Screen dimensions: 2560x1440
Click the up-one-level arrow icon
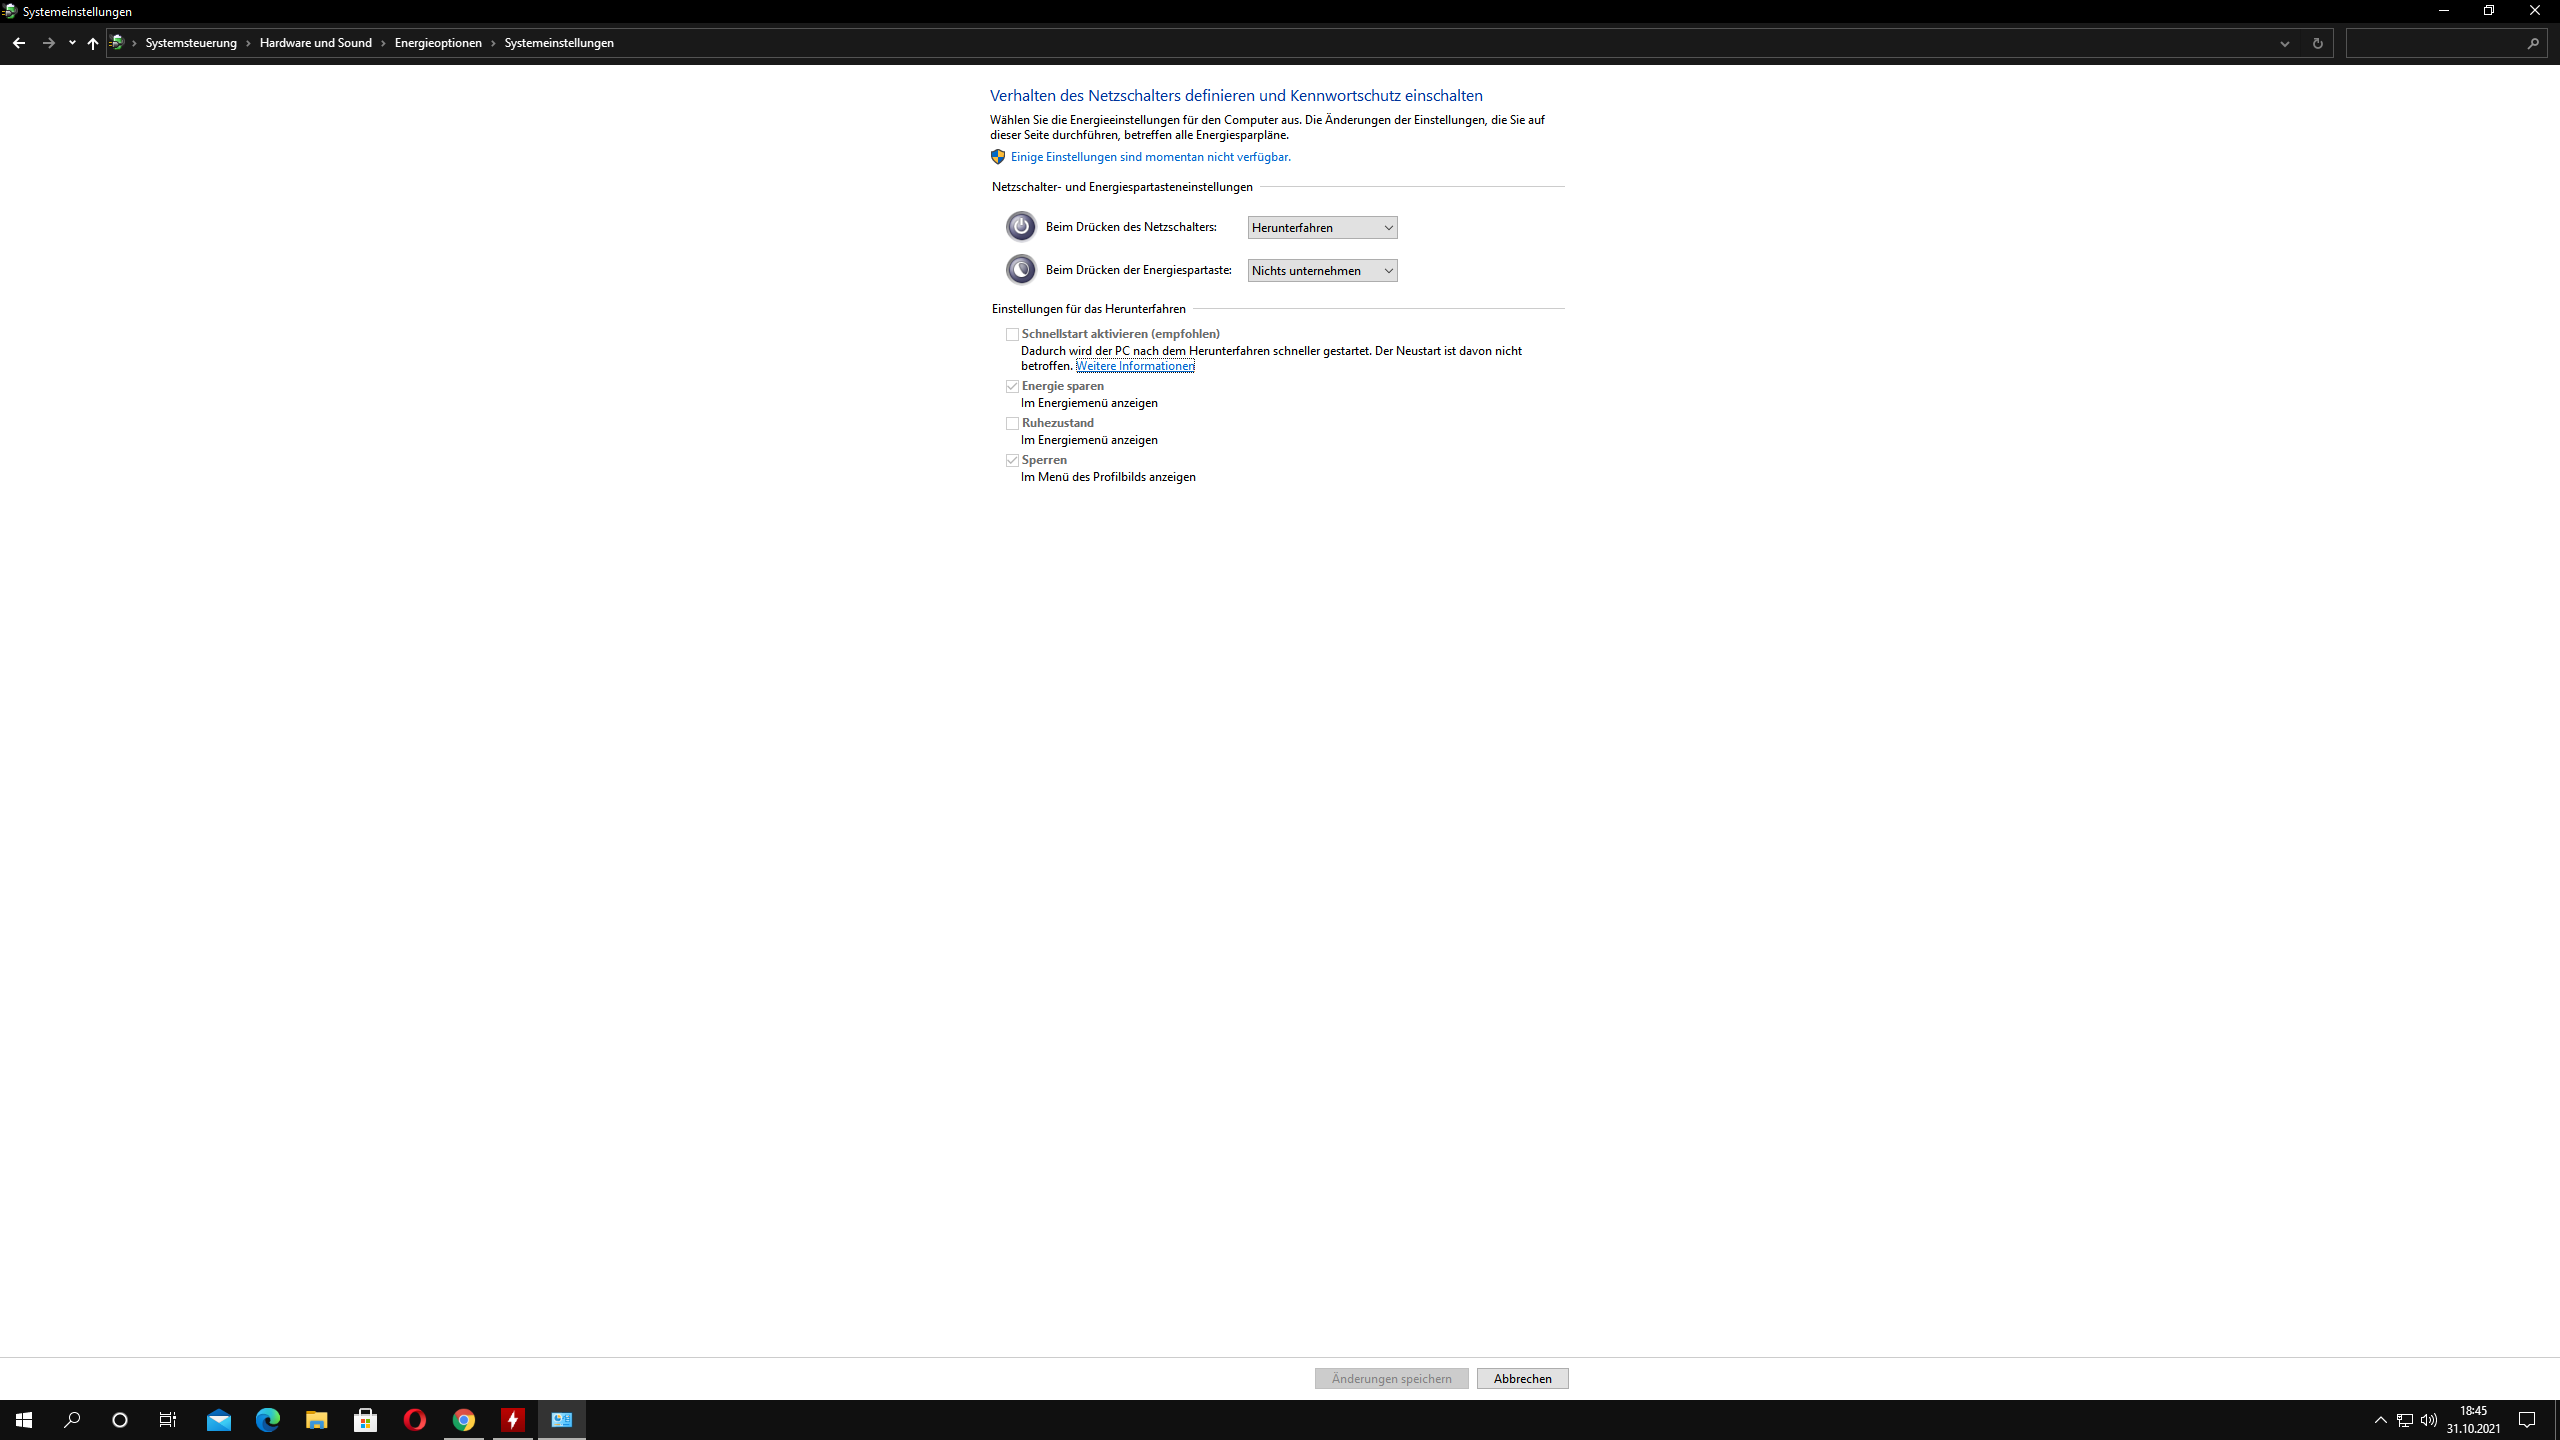point(93,43)
